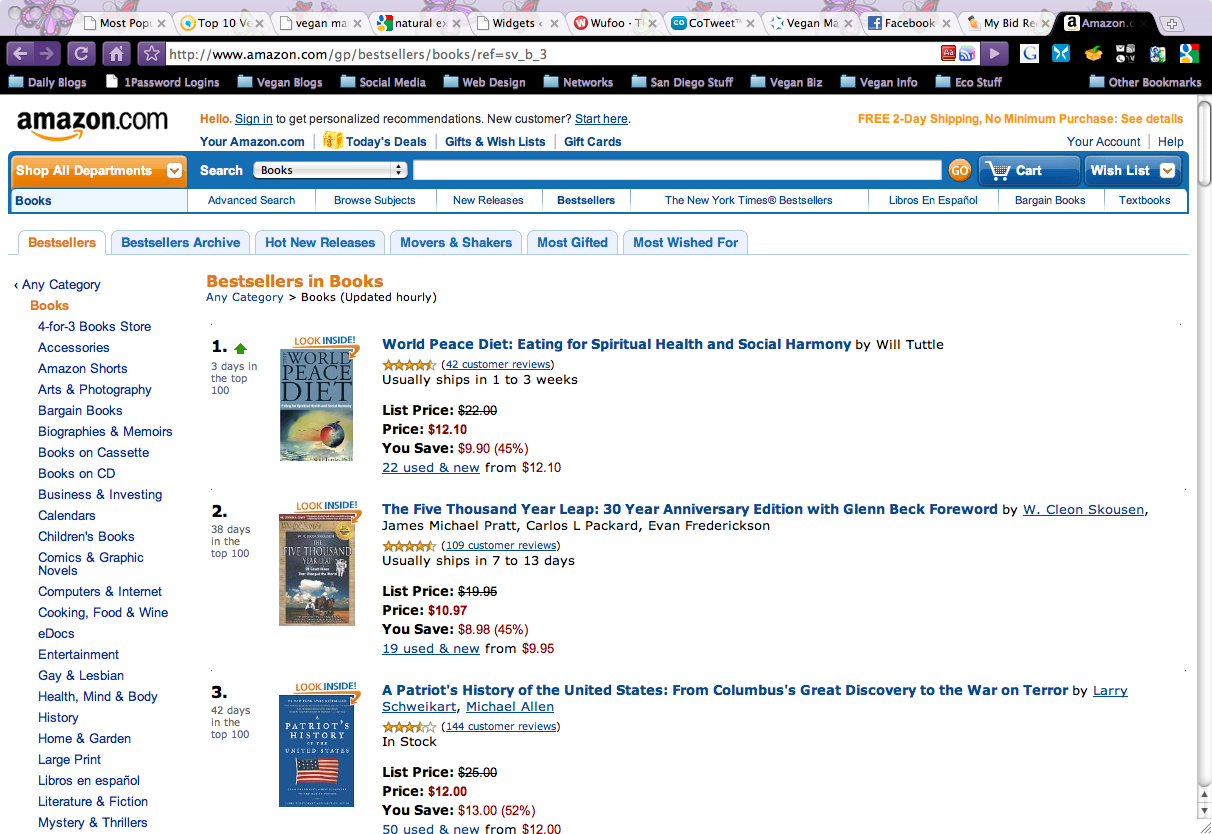Click the Amazon search text field
The image size is (1212, 834).
tap(677, 170)
